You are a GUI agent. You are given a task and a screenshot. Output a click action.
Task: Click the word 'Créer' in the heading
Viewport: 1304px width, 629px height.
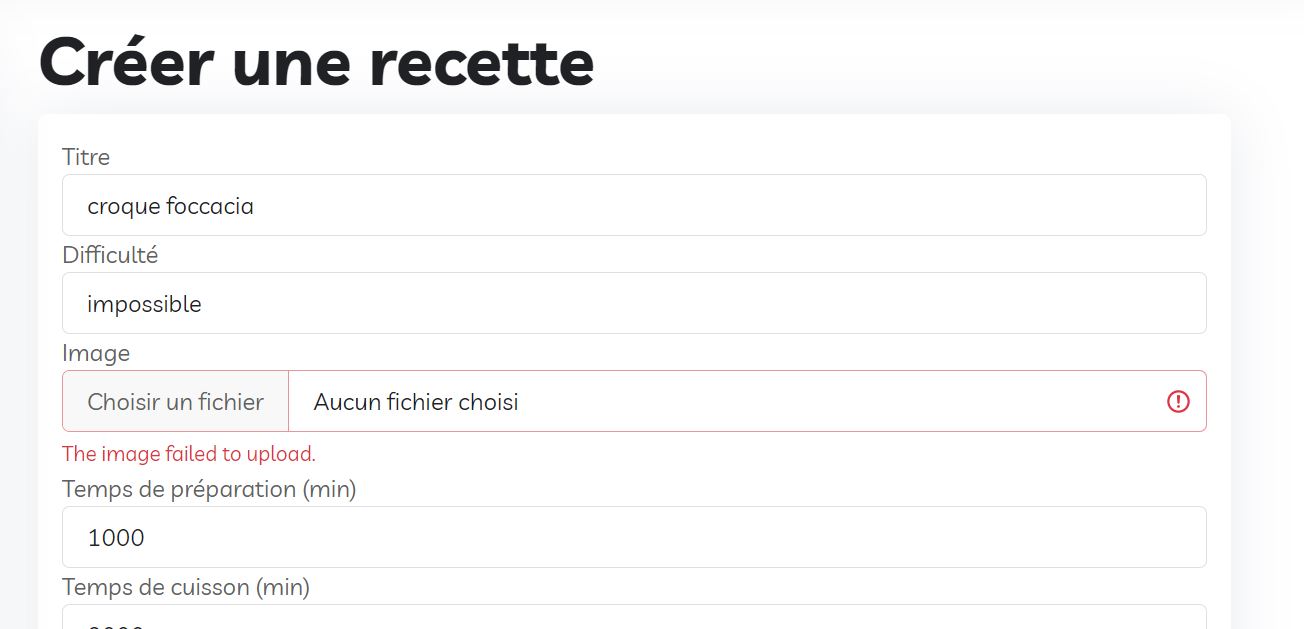click(x=126, y=62)
